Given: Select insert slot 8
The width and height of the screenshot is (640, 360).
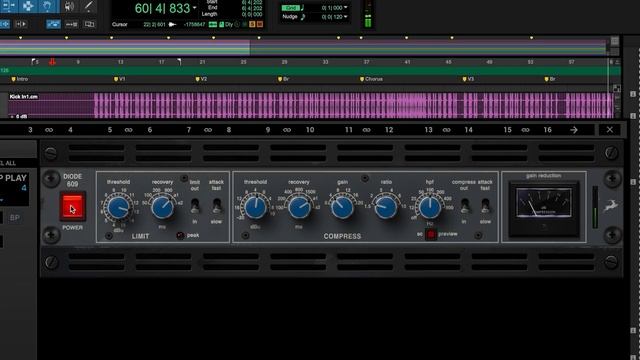Looking at the screenshot, I should click(x=229, y=130).
